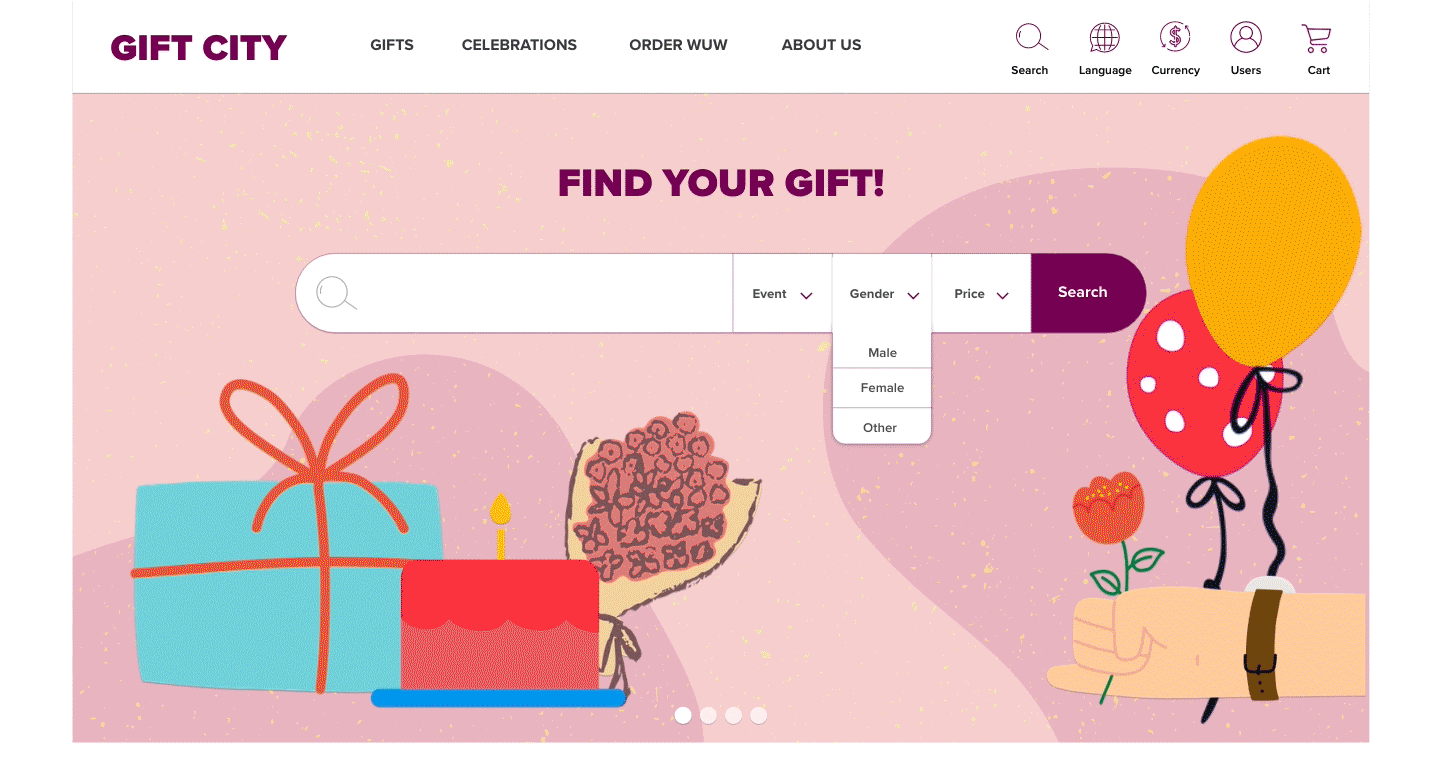The height and width of the screenshot is (782, 1437).
Task: Click the magnifier icon inside search bar
Action: point(336,293)
